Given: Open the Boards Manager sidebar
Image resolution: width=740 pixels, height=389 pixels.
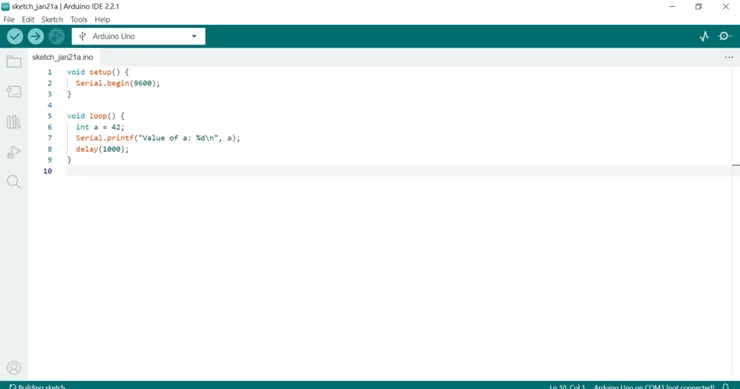Looking at the screenshot, I should [14, 92].
